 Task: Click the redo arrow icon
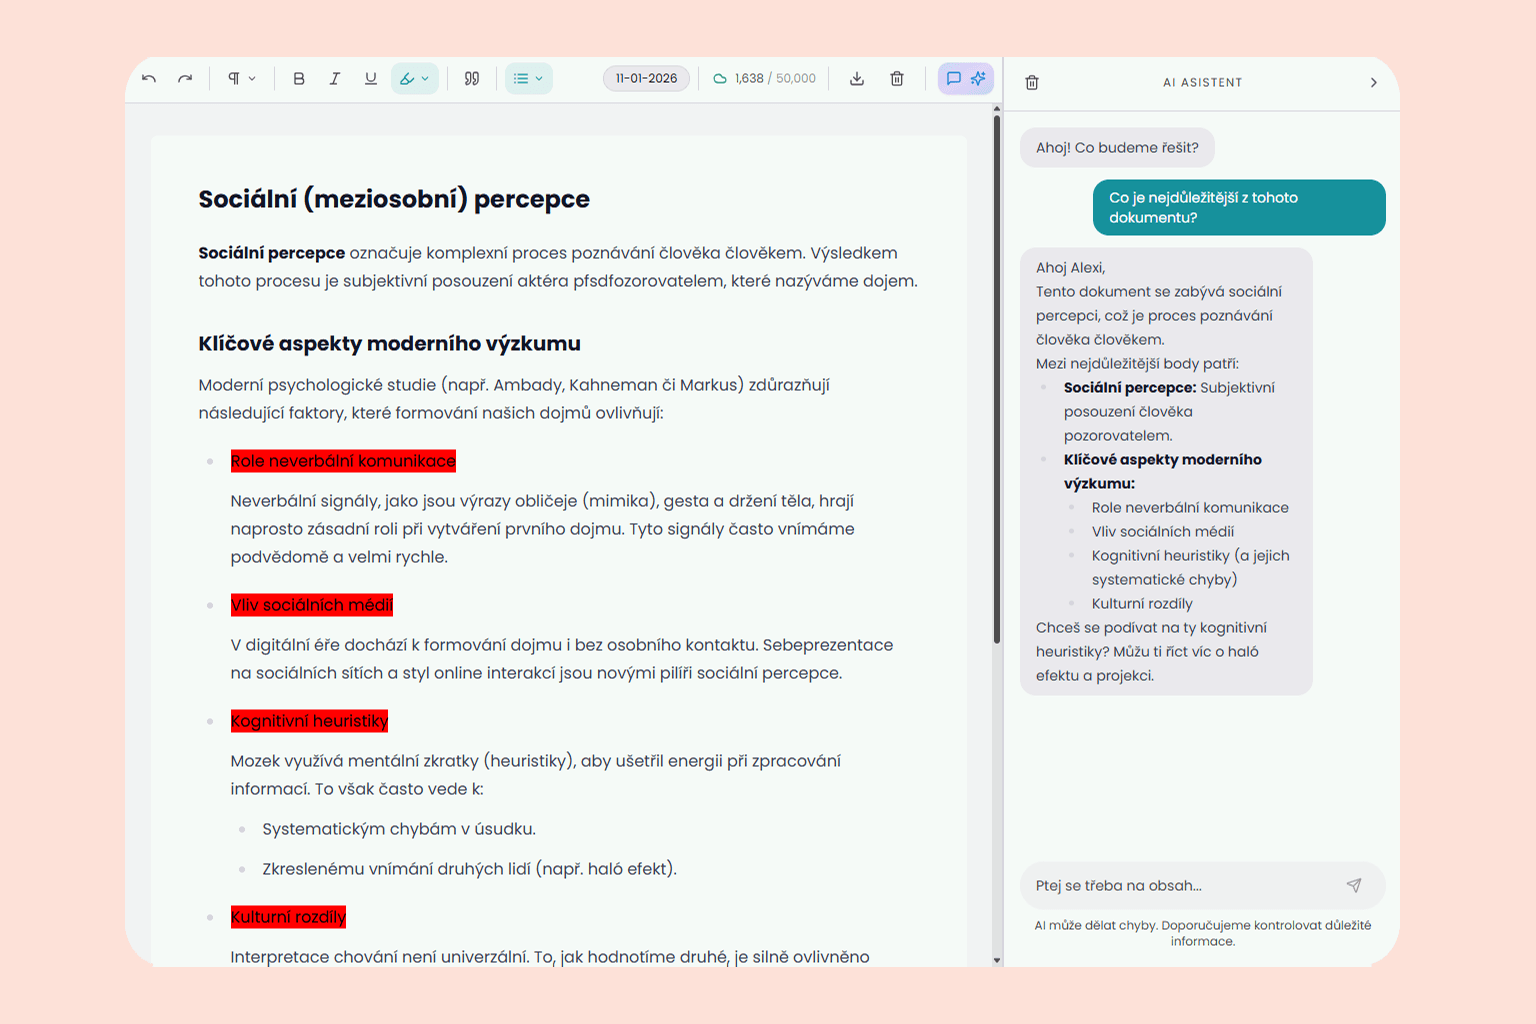click(185, 79)
